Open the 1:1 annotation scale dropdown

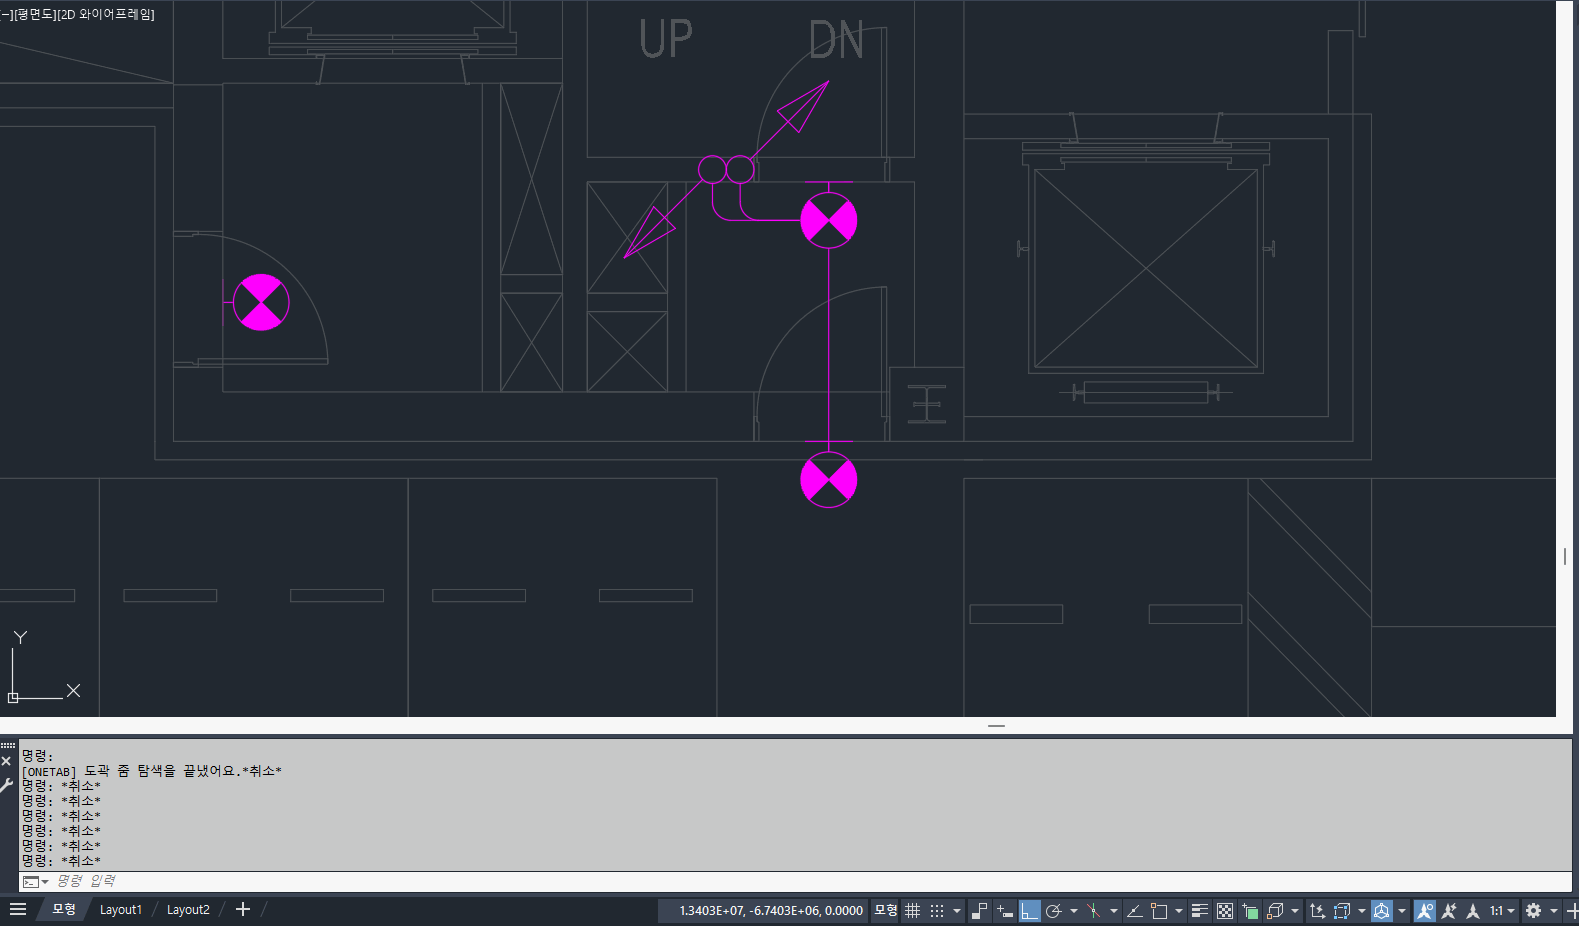[1503, 910]
